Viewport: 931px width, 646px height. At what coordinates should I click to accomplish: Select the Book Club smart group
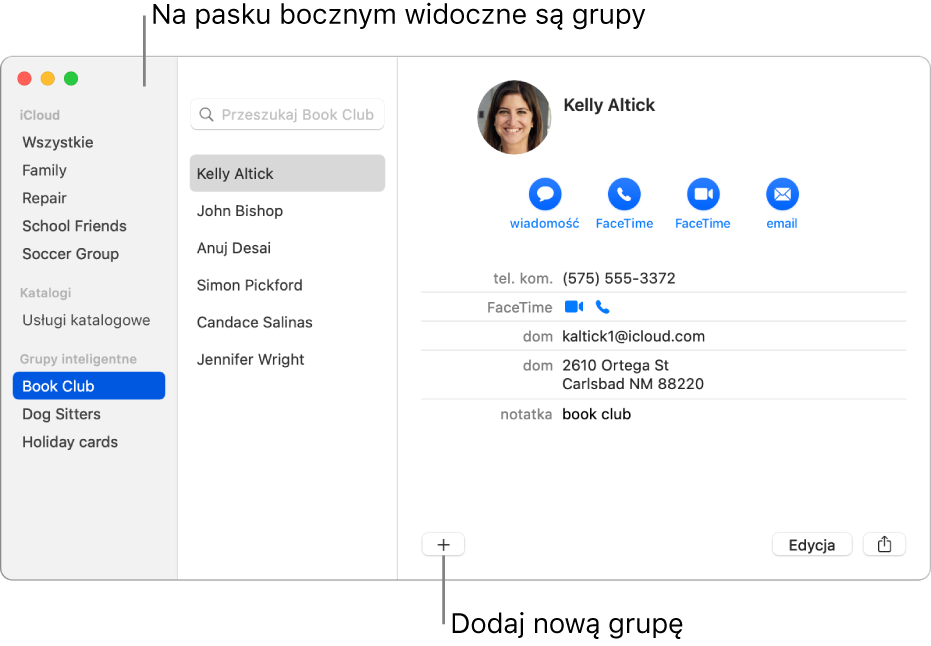(x=89, y=386)
